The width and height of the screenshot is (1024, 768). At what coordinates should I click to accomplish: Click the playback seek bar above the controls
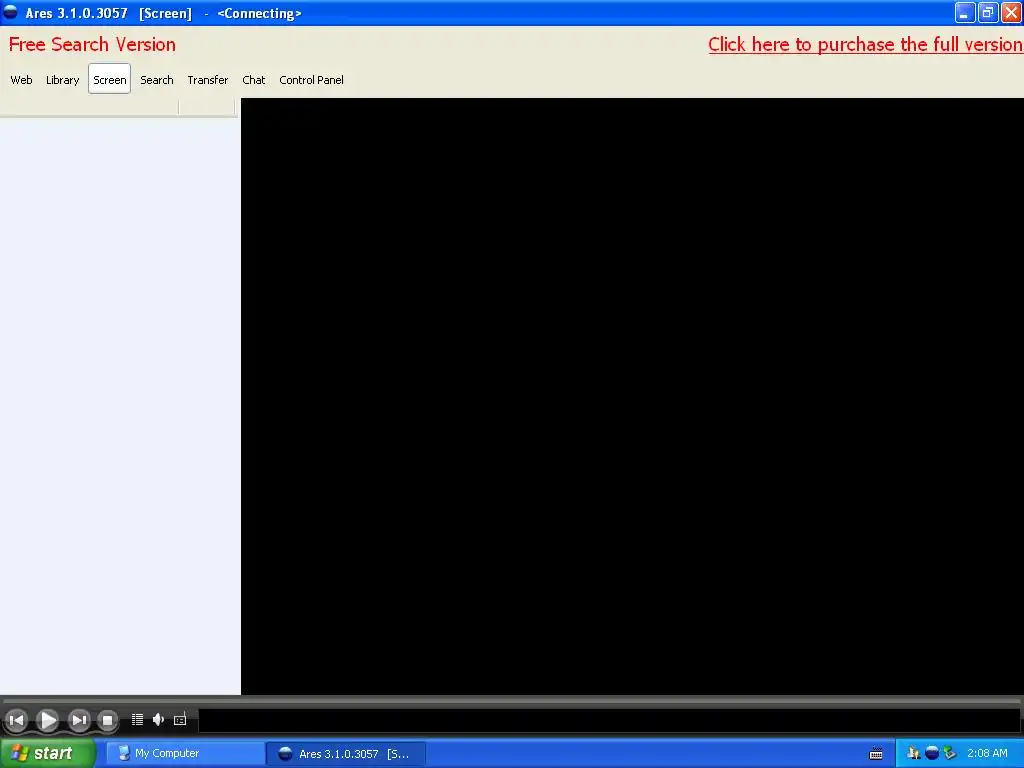click(x=512, y=701)
